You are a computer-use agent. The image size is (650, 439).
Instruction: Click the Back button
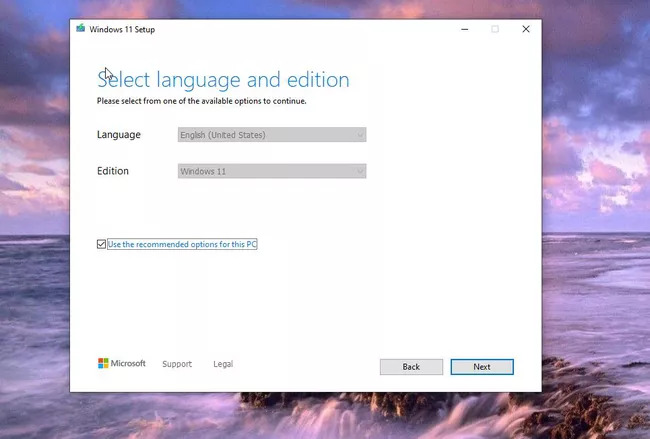click(411, 367)
